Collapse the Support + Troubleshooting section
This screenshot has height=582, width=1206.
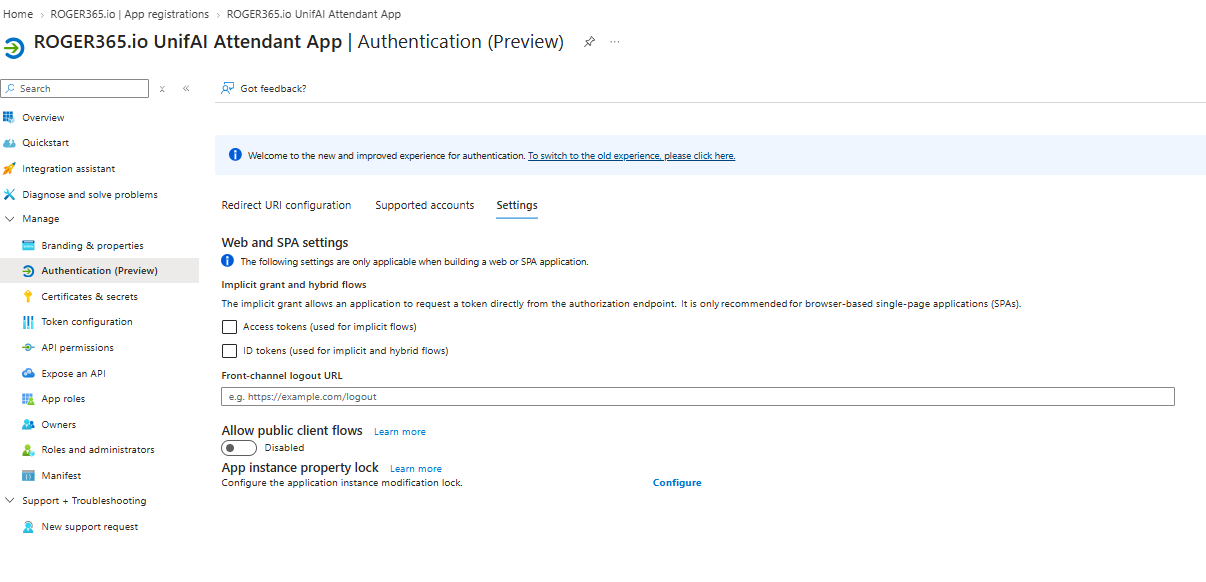(x=10, y=501)
